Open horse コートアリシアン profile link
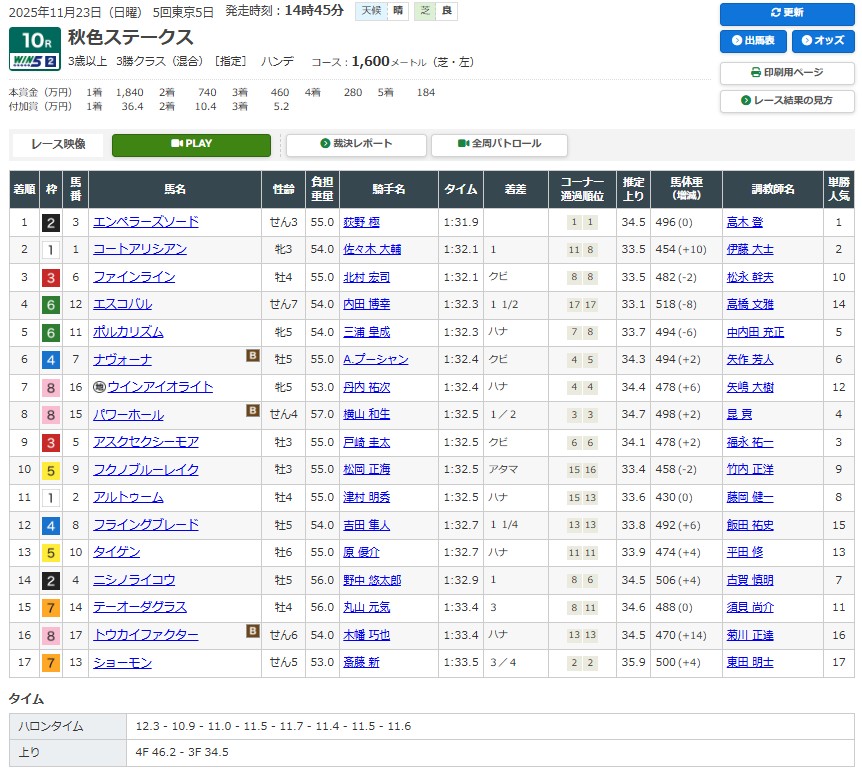The height and width of the screenshot is (772, 862). 140,249
